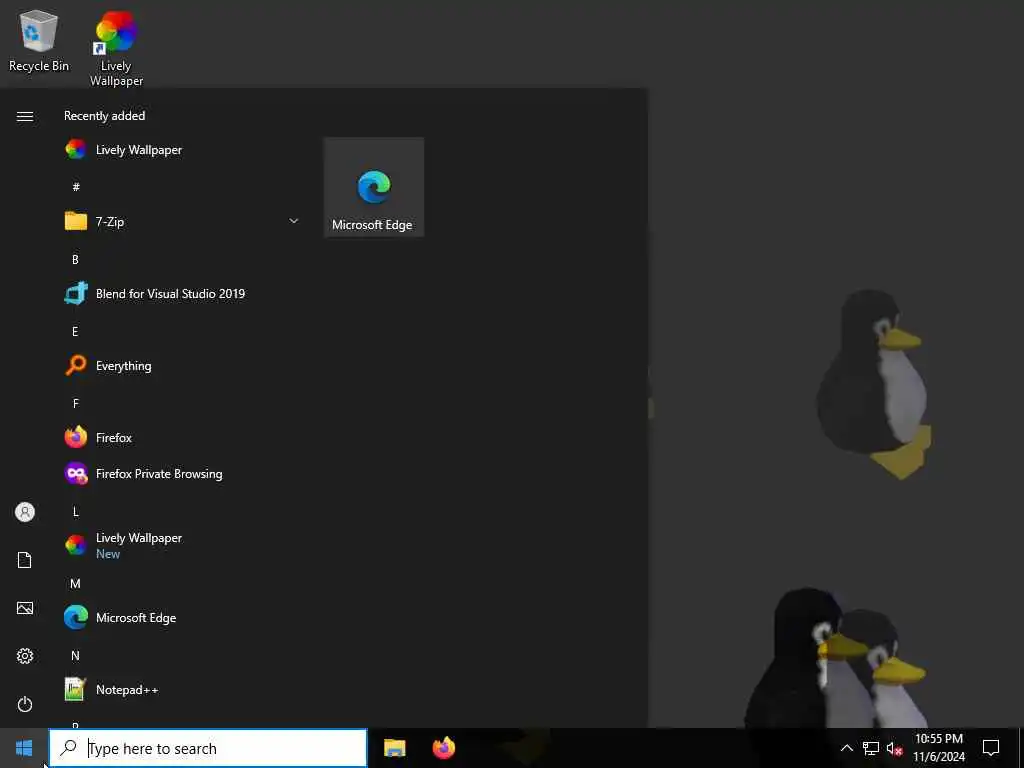The width and height of the screenshot is (1024, 768).
Task: Open Firefox from the app list
Action: tap(183, 438)
